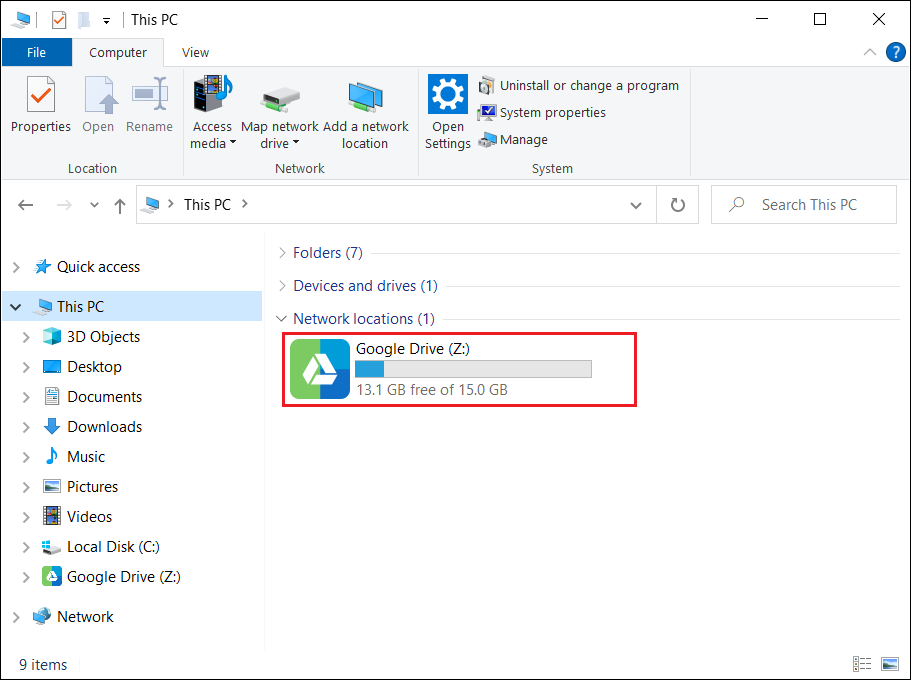
Task: Click the Up one level arrow
Action: pos(120,205)
